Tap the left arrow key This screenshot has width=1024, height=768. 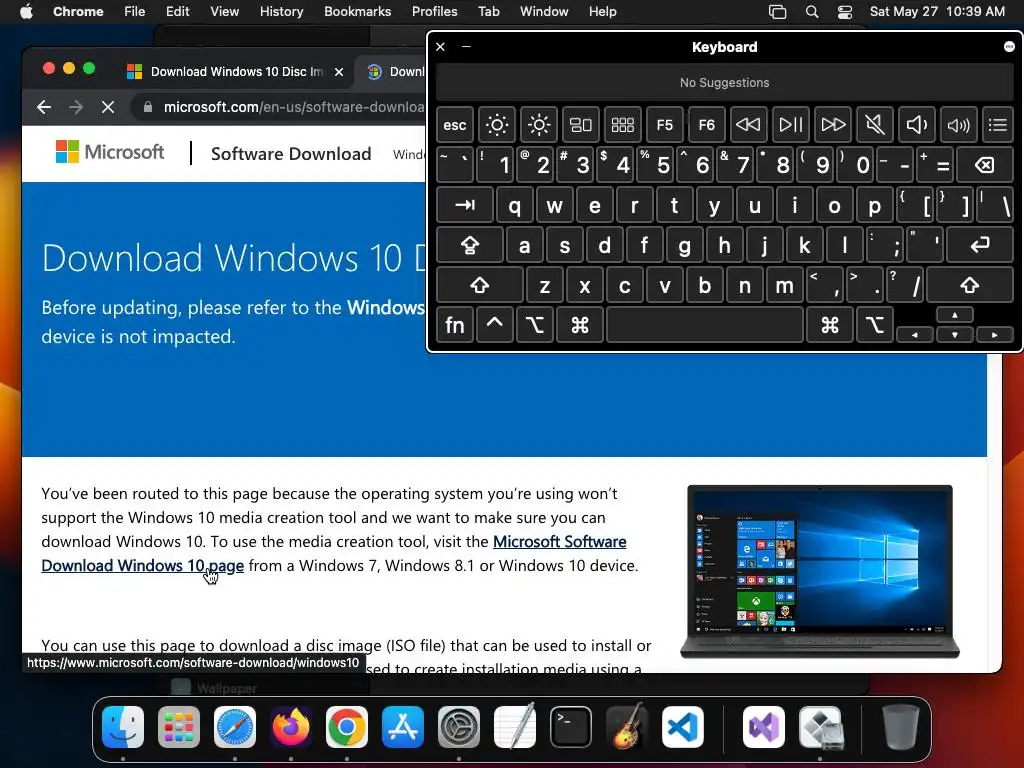pyautogui.click(x=915, y=334)
